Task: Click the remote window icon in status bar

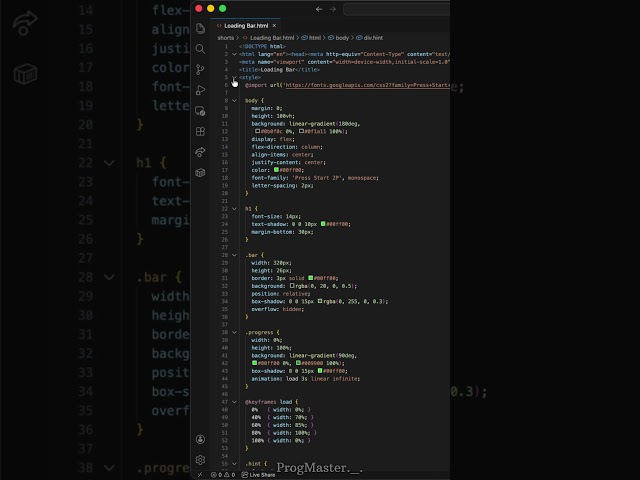Action: click(200, 475)
